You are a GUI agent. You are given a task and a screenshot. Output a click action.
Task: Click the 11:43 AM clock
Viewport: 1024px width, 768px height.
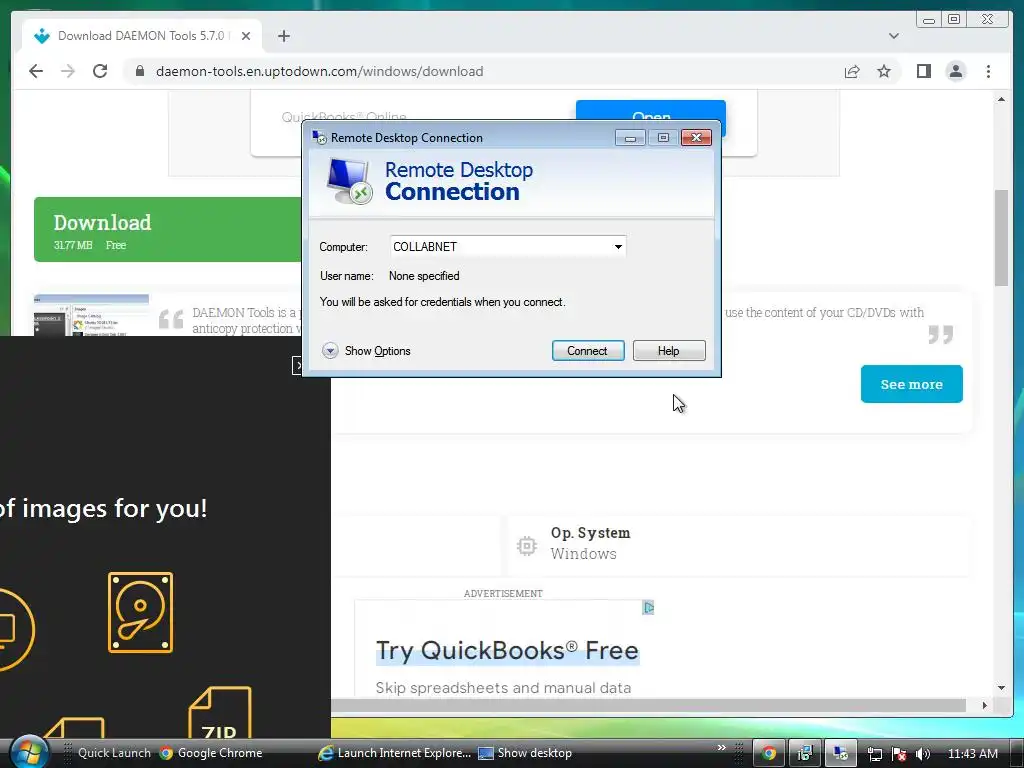[x=972, y=754]
